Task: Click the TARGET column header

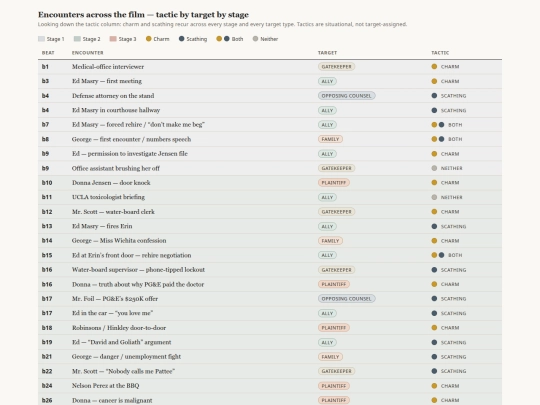Action: click(328, 53)
